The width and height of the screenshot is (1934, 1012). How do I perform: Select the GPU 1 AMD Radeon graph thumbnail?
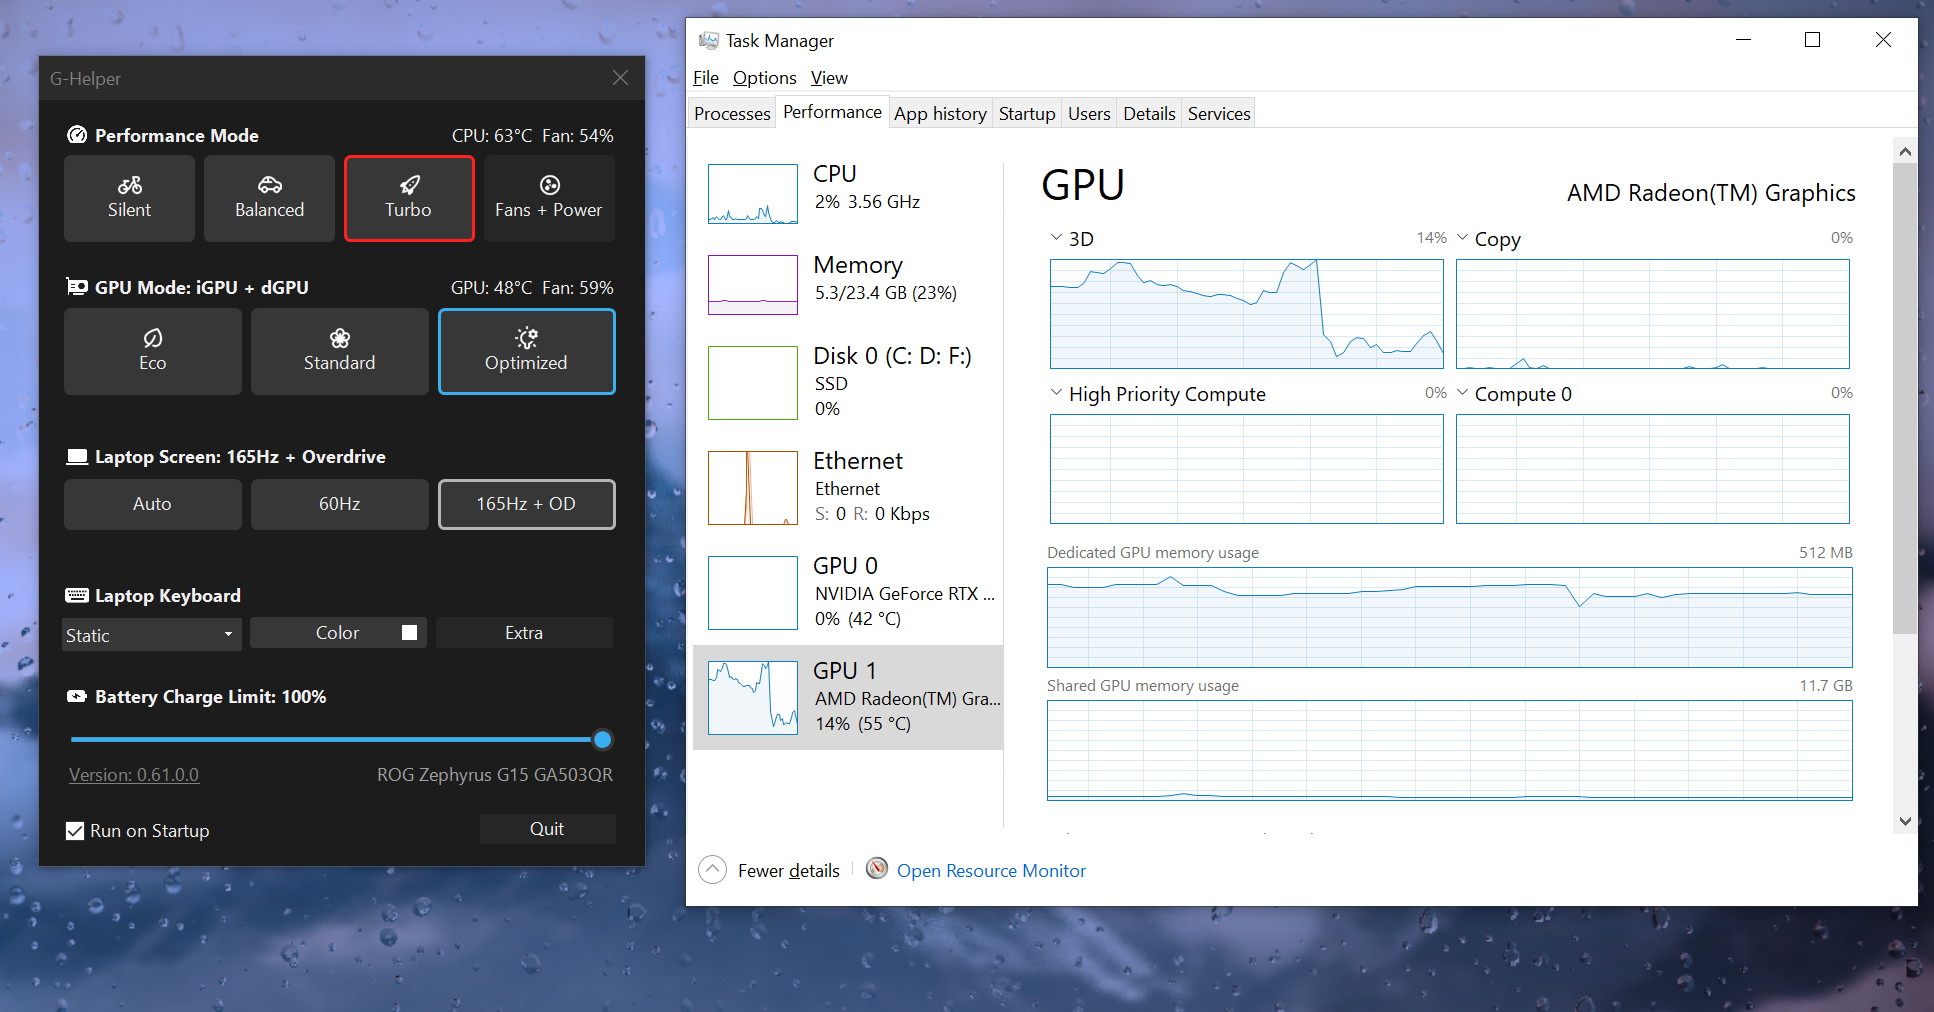click(x=752, y=697)
